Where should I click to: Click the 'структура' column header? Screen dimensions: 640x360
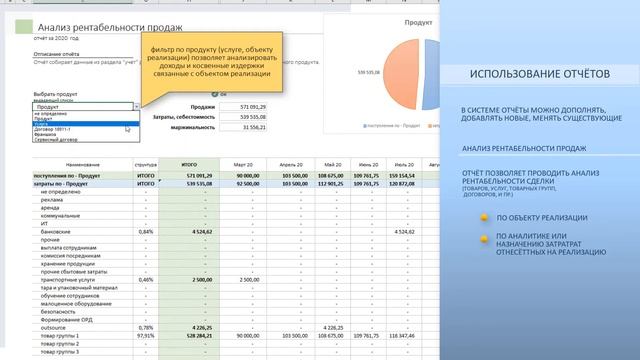146,164
